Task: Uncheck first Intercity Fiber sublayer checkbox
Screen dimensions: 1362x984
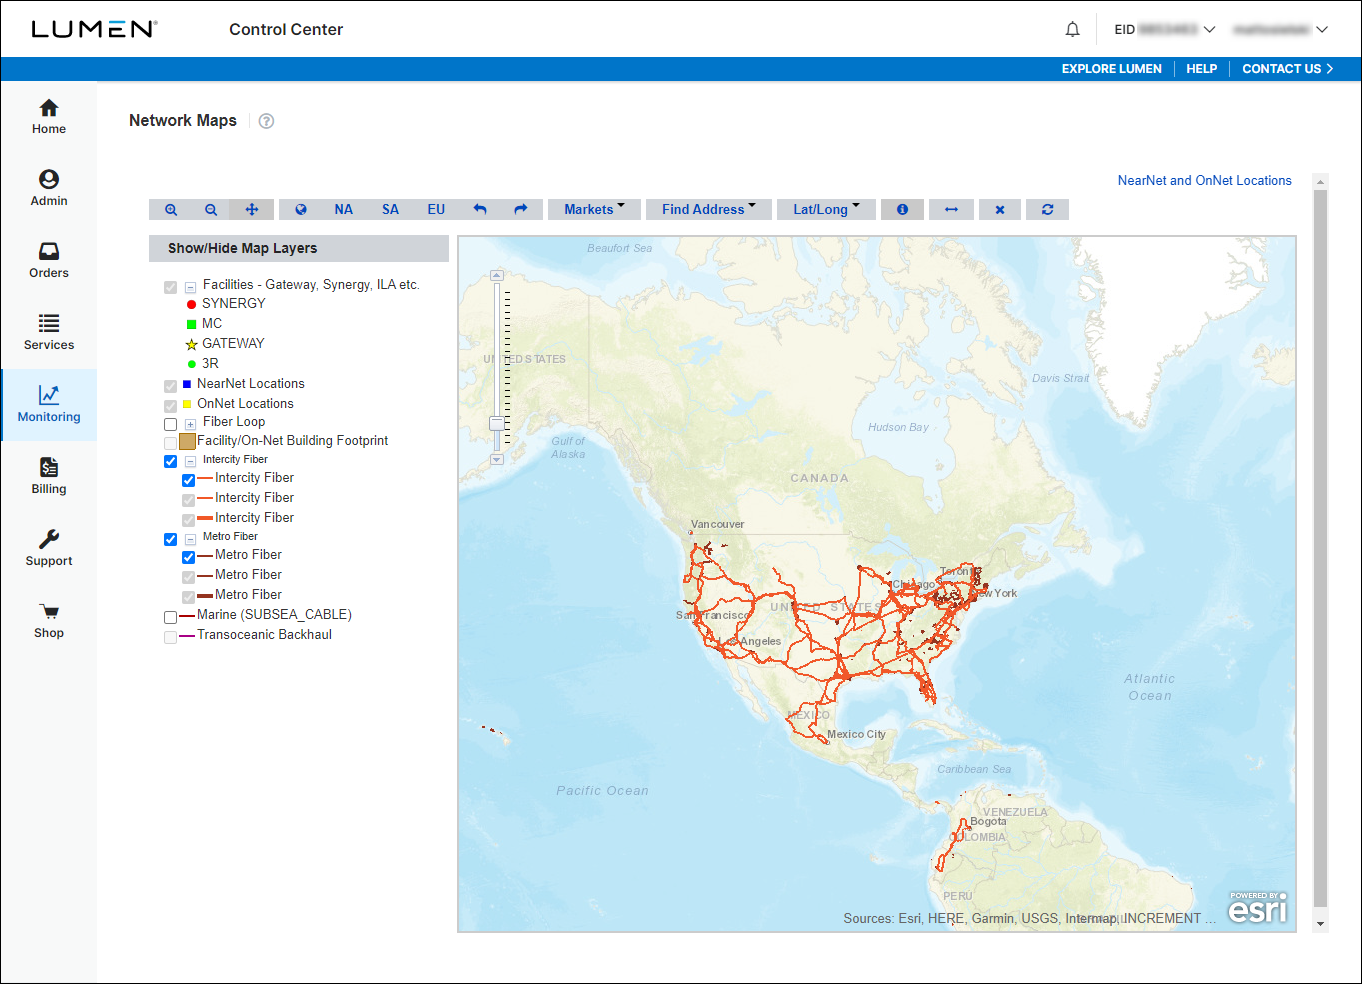Action: pyautogui.click(x=188, y=480)
